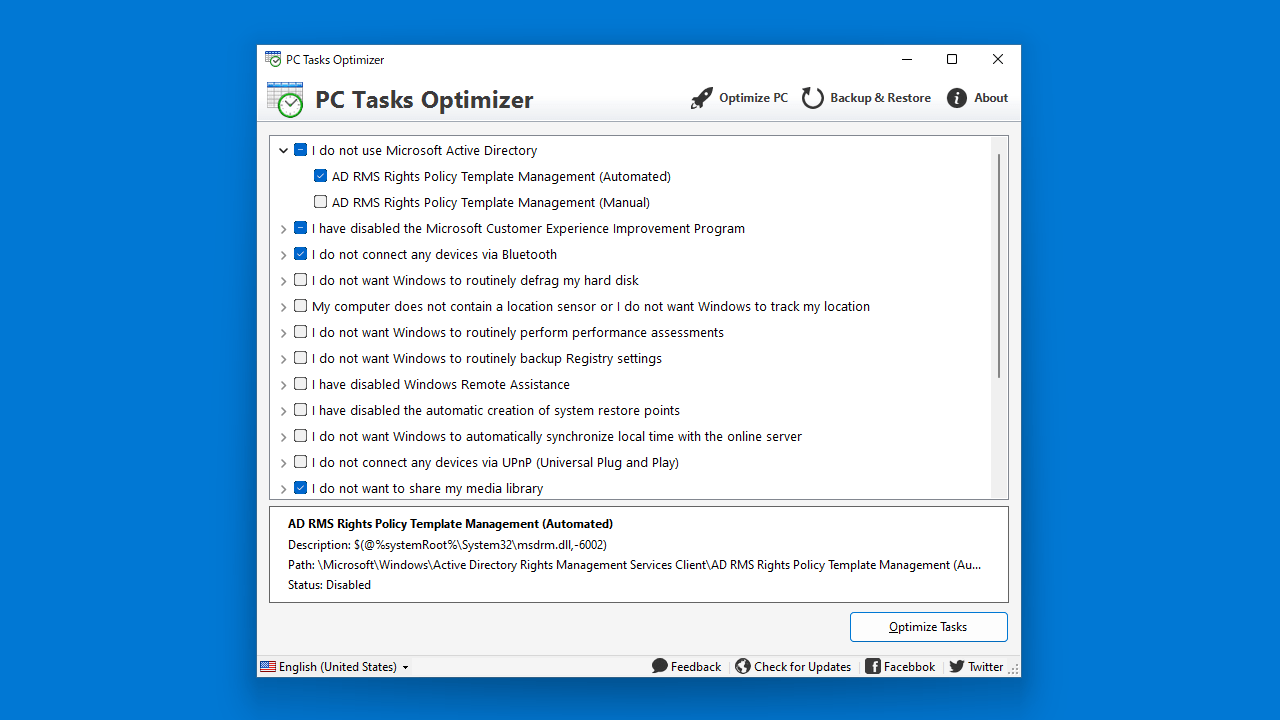Click the 'Status: Disabled' text in details
The height and width of the screenshot is (720, 1280).
tap(329, 585)
